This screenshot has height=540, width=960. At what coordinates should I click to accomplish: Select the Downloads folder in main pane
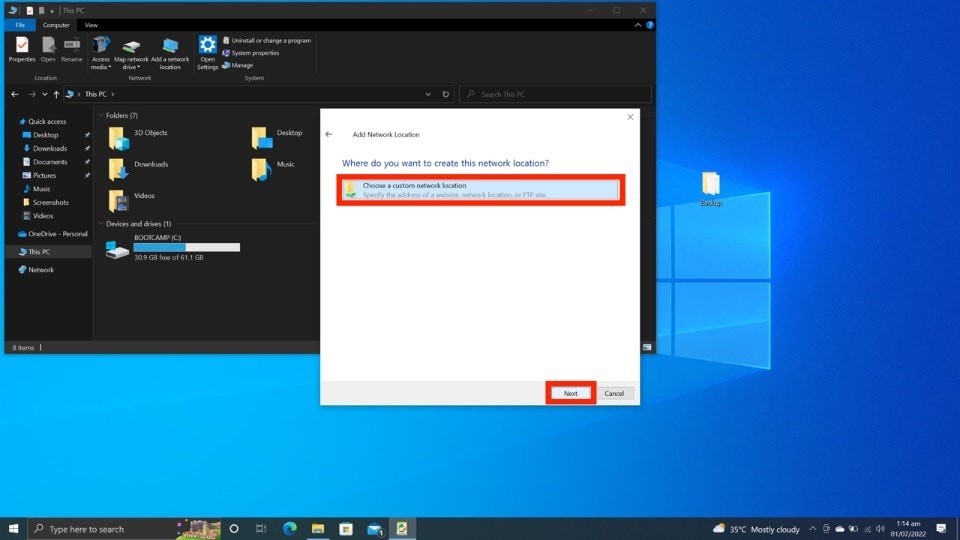pyautogui.click(x=138, y=170)
